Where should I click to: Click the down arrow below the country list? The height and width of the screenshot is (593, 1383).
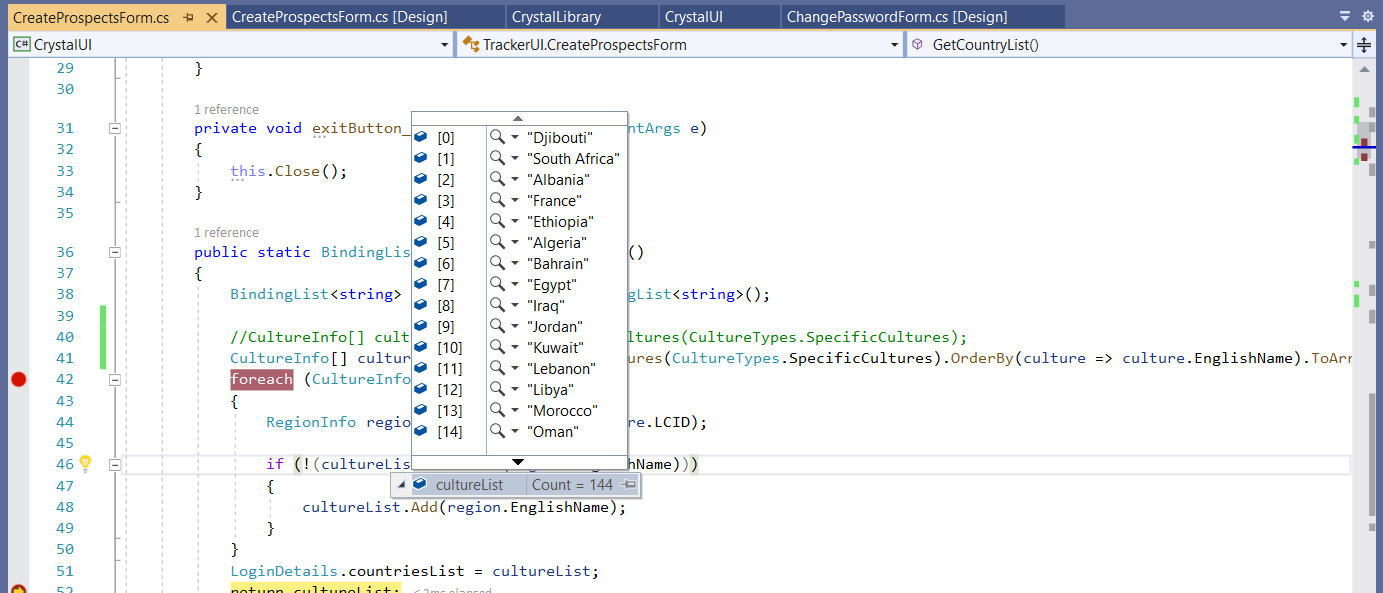pos(517,461)
